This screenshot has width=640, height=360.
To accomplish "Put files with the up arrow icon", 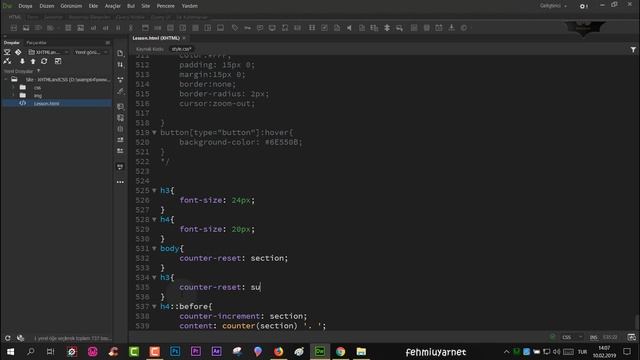I will tap(33, 61).
